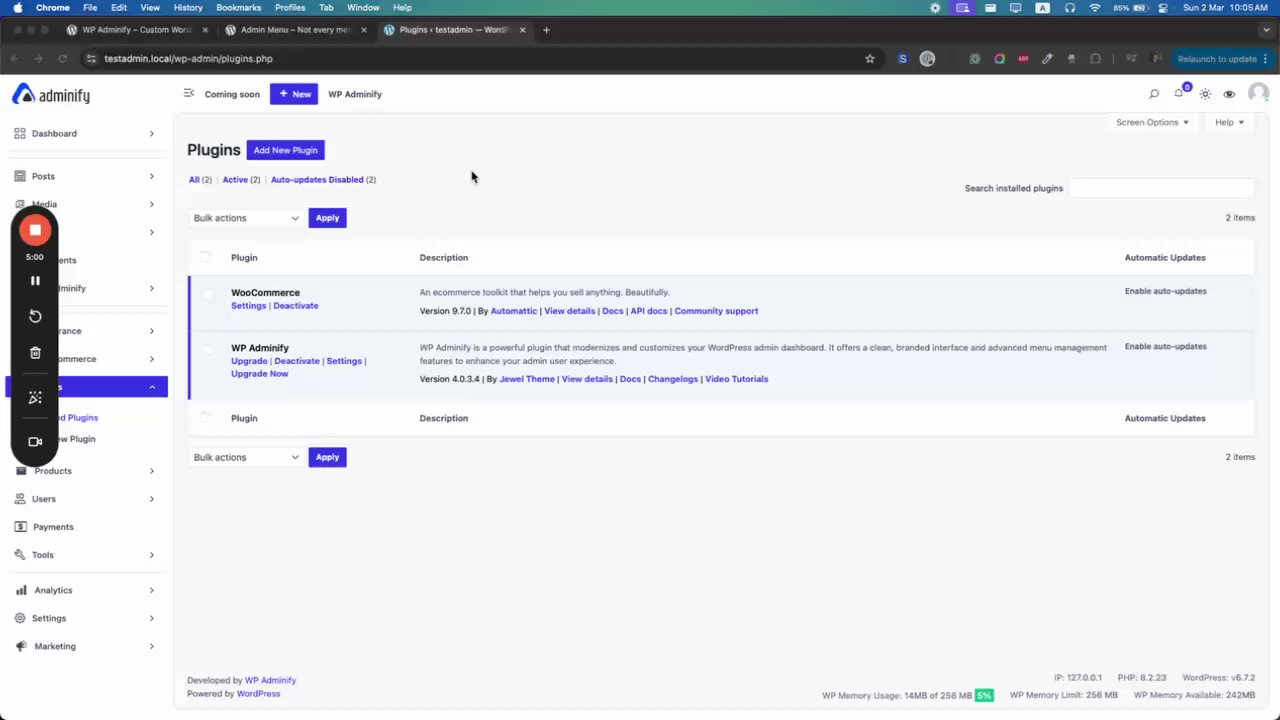Screen dimensions: 1280x720
Task: Click the Tools wrench icon
Action: [x=20, y=554]
